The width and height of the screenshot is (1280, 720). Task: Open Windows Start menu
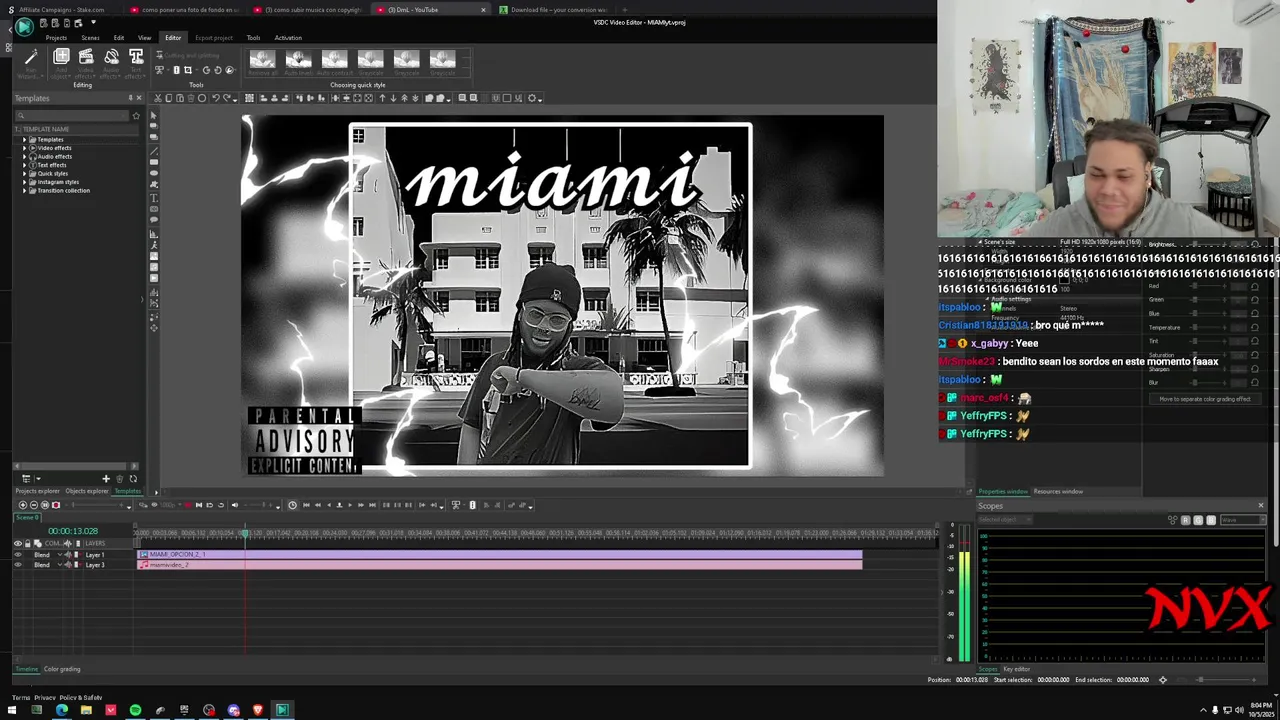click(12, 710)
